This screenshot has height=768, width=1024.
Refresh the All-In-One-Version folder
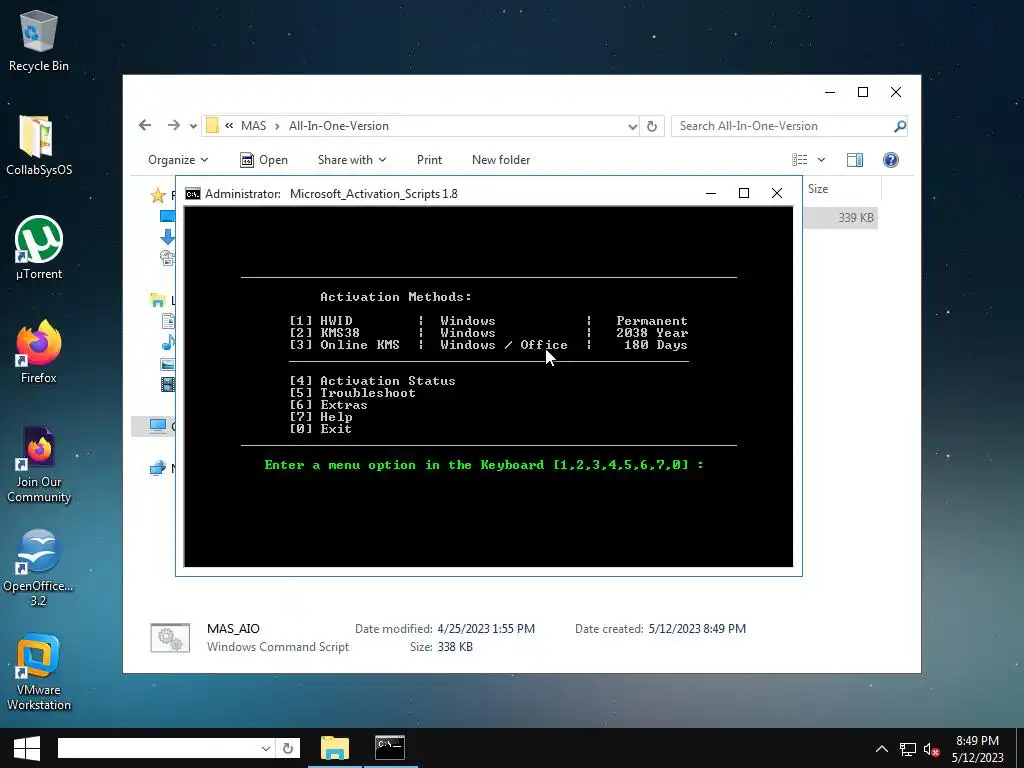652,126
